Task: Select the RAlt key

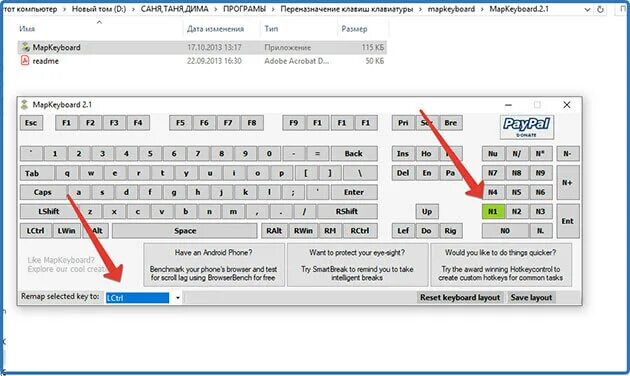Action: point(274,231)
